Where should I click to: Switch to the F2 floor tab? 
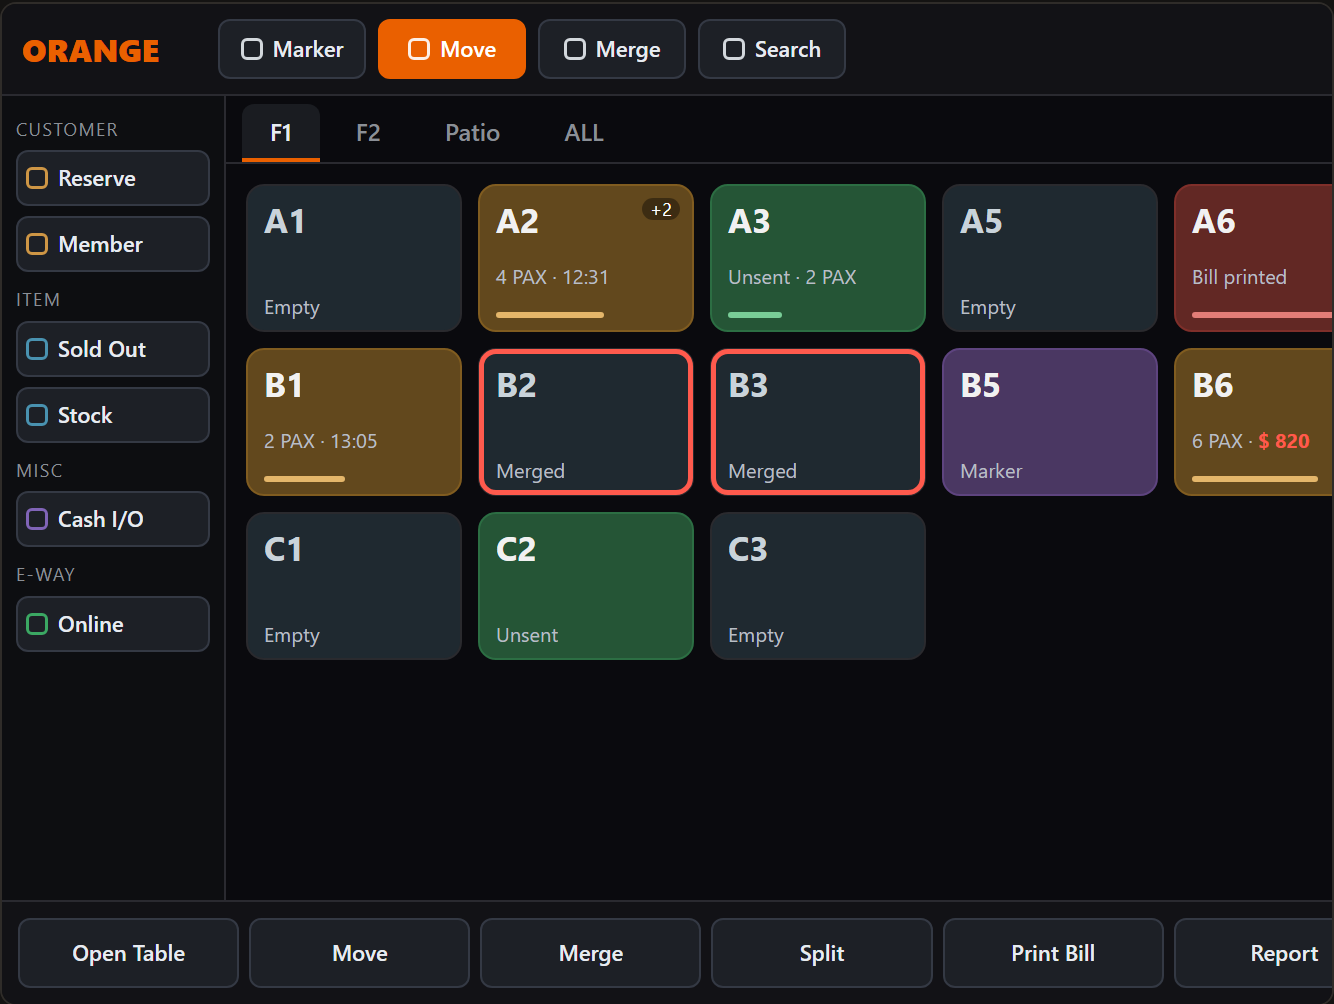point(368,133)
